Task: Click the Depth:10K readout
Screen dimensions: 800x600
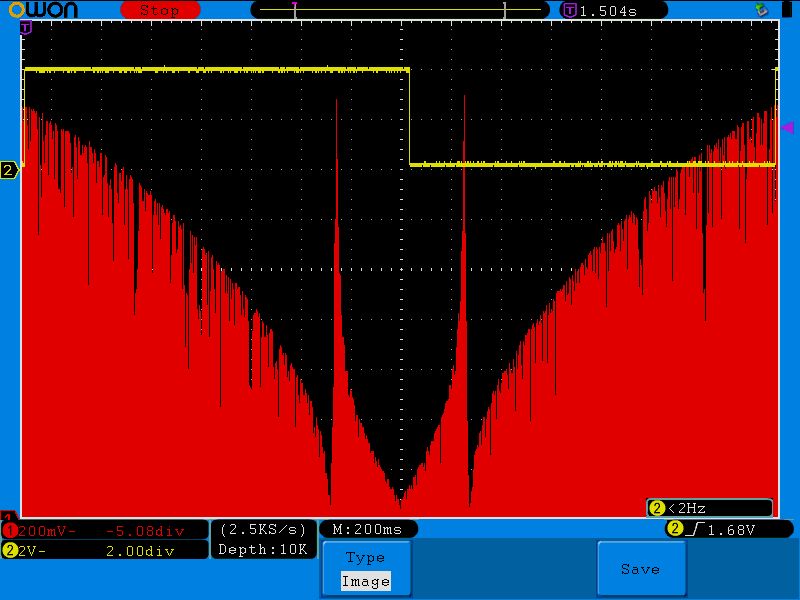Action: (263, 549)
